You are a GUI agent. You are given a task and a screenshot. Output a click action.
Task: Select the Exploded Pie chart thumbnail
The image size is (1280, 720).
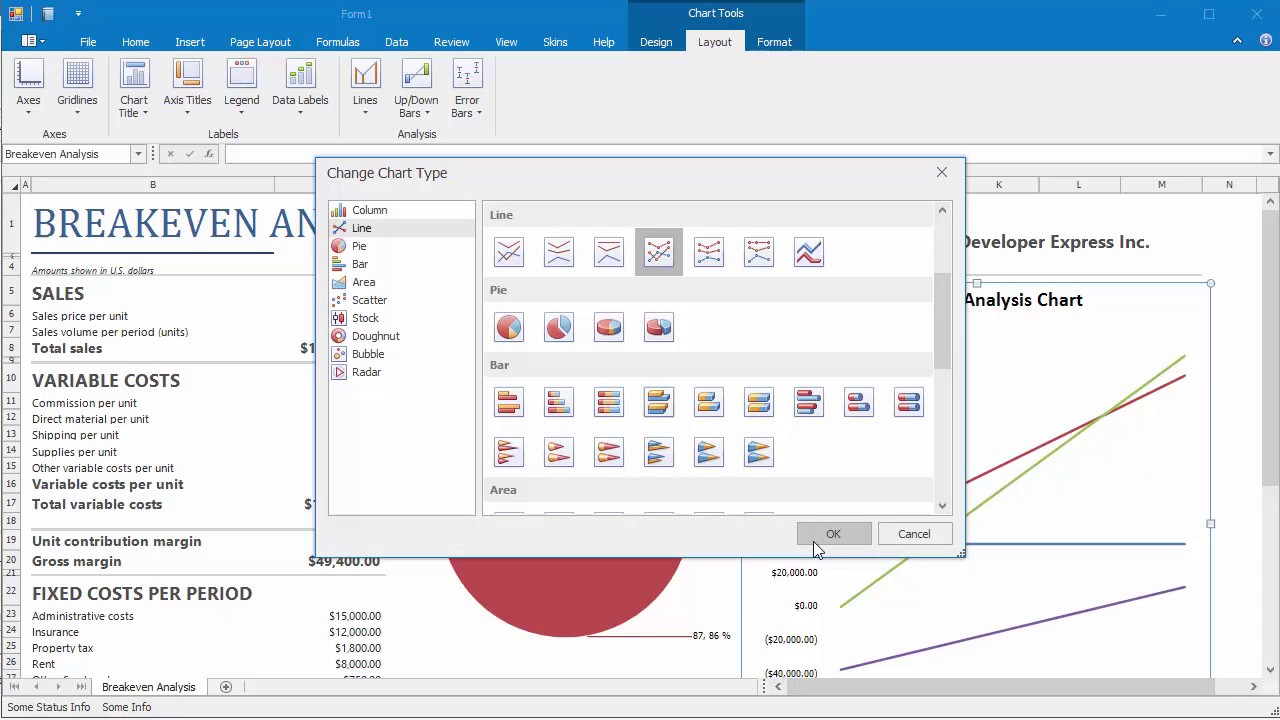click(x=559, y=327)
